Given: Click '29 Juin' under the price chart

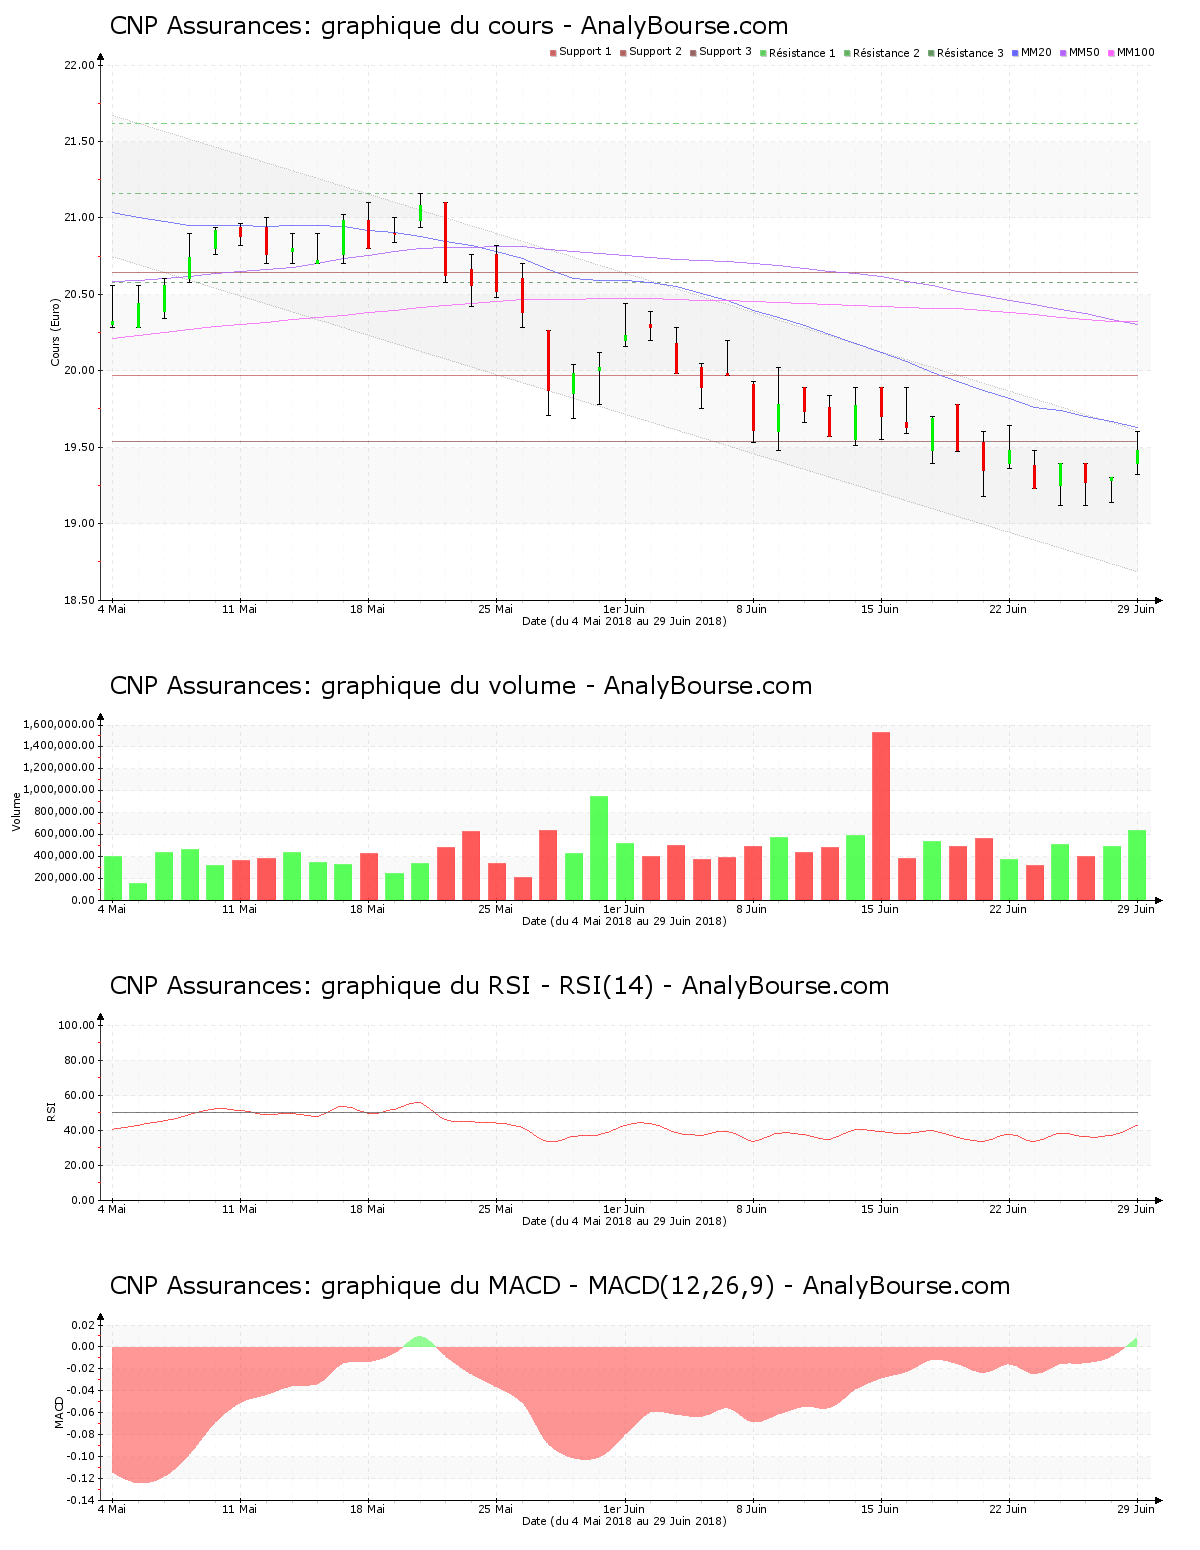Looking at the screenshot, I should pos(1136,609).
